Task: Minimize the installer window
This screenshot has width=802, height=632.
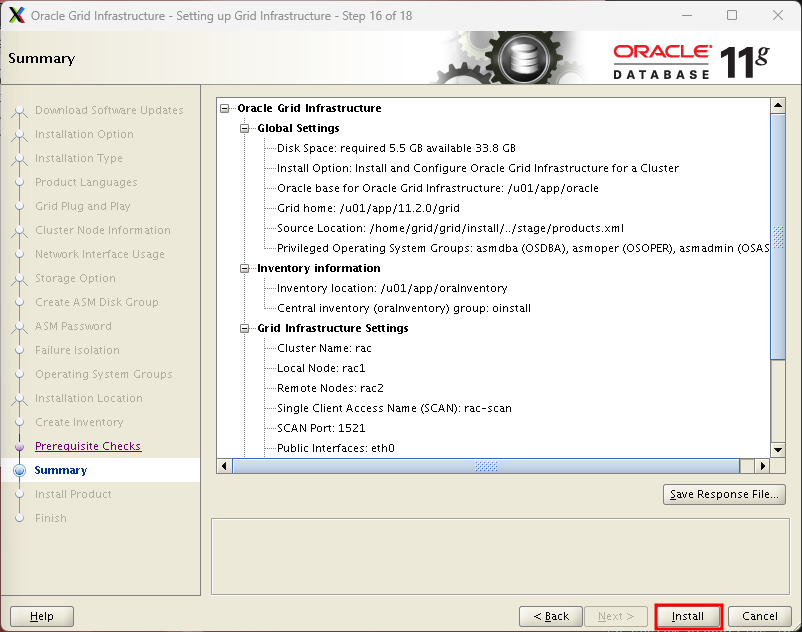Action: 687,15
